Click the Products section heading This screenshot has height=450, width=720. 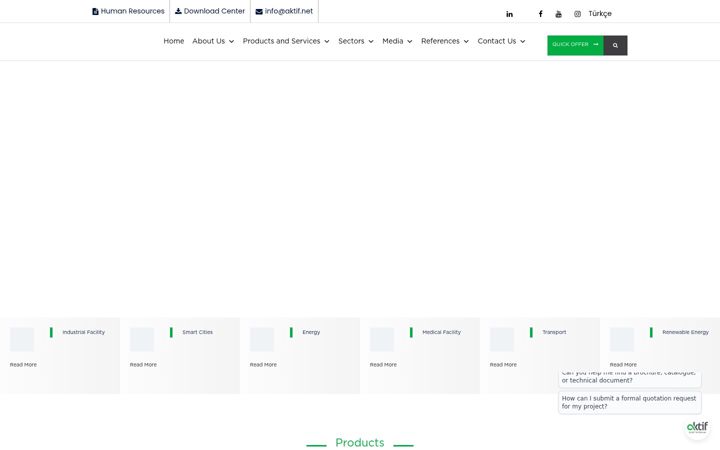pos(360,443)
